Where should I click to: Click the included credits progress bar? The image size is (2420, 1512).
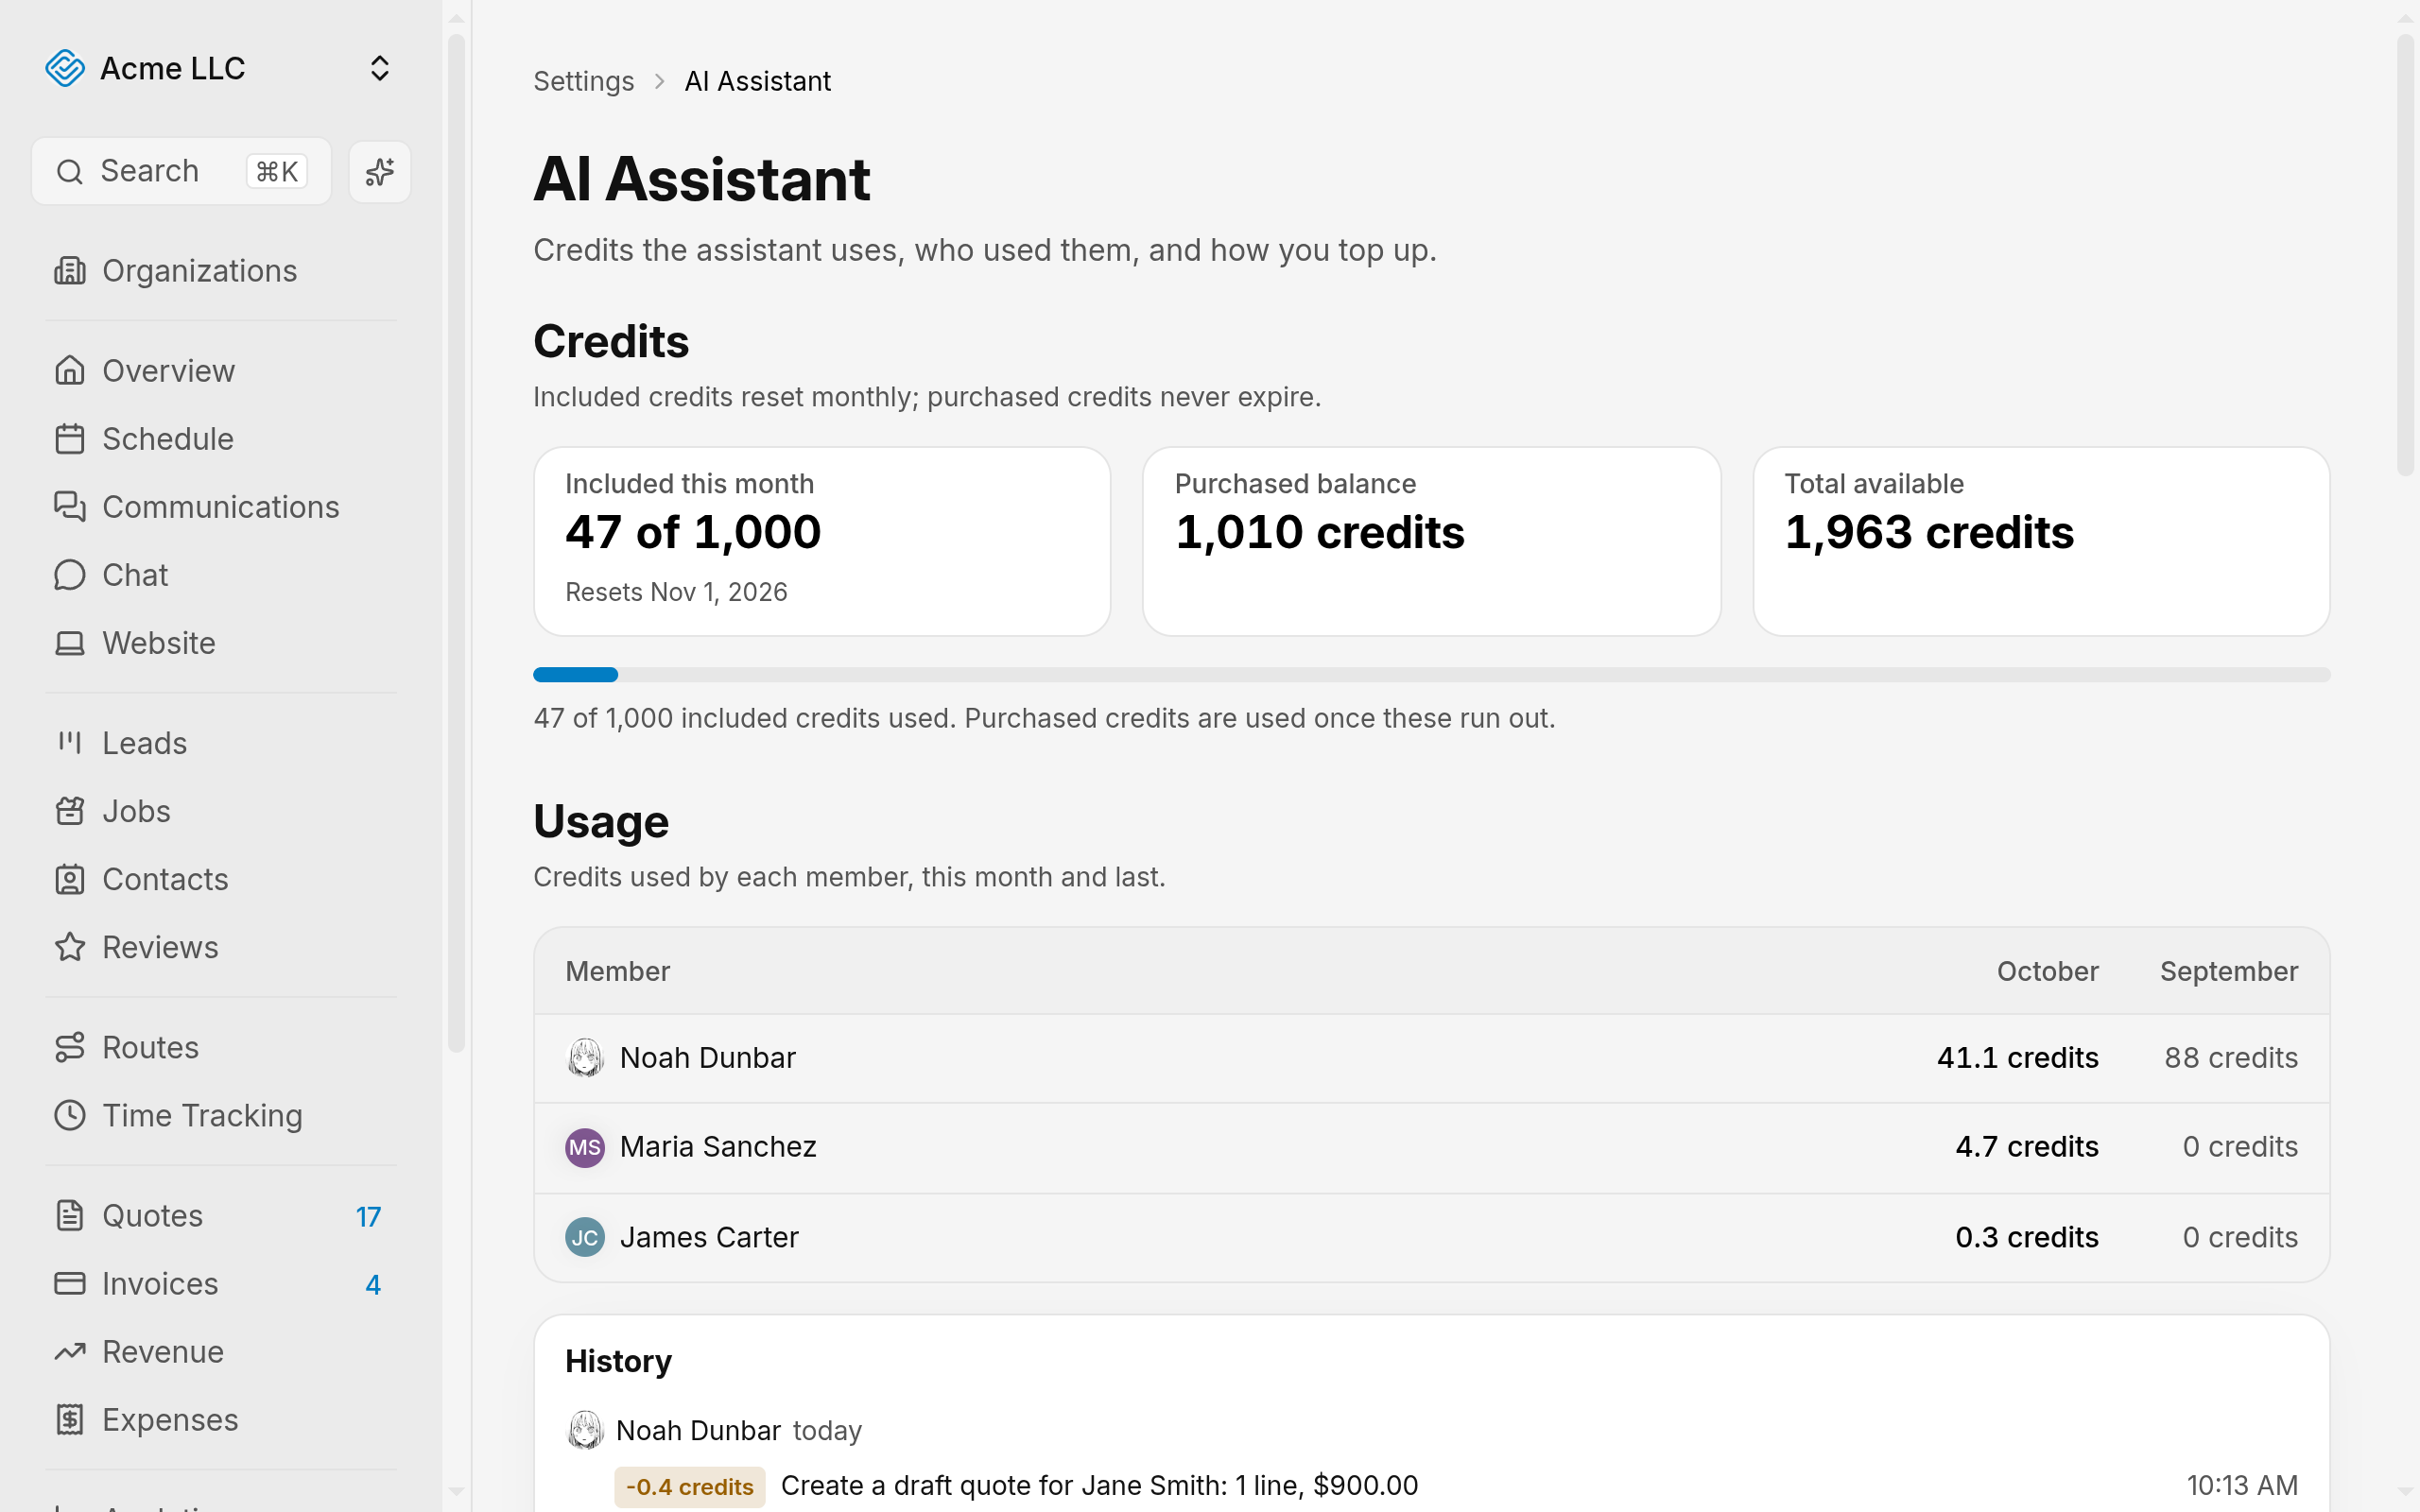1431,675
